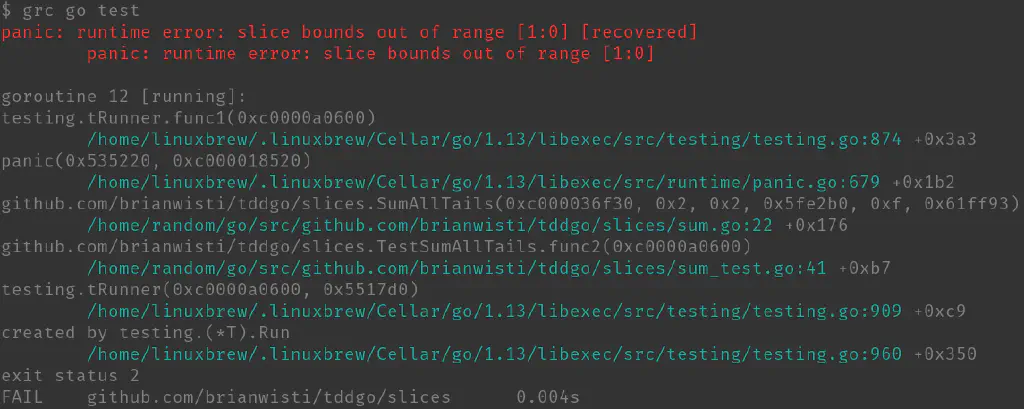Follow the sum_test.go:41 file path
1024x409 pixels.
[x=461, y=268]
